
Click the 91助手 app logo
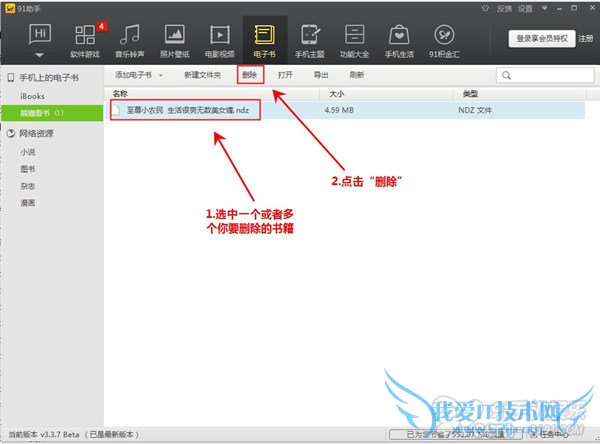click(x=10, y=8)
